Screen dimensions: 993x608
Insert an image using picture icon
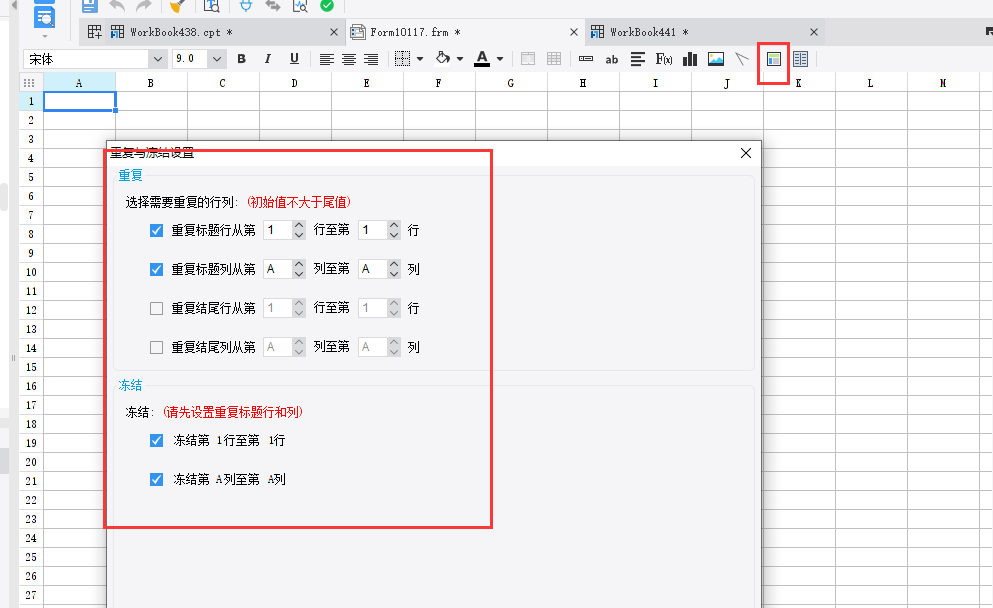click(716, 59)
